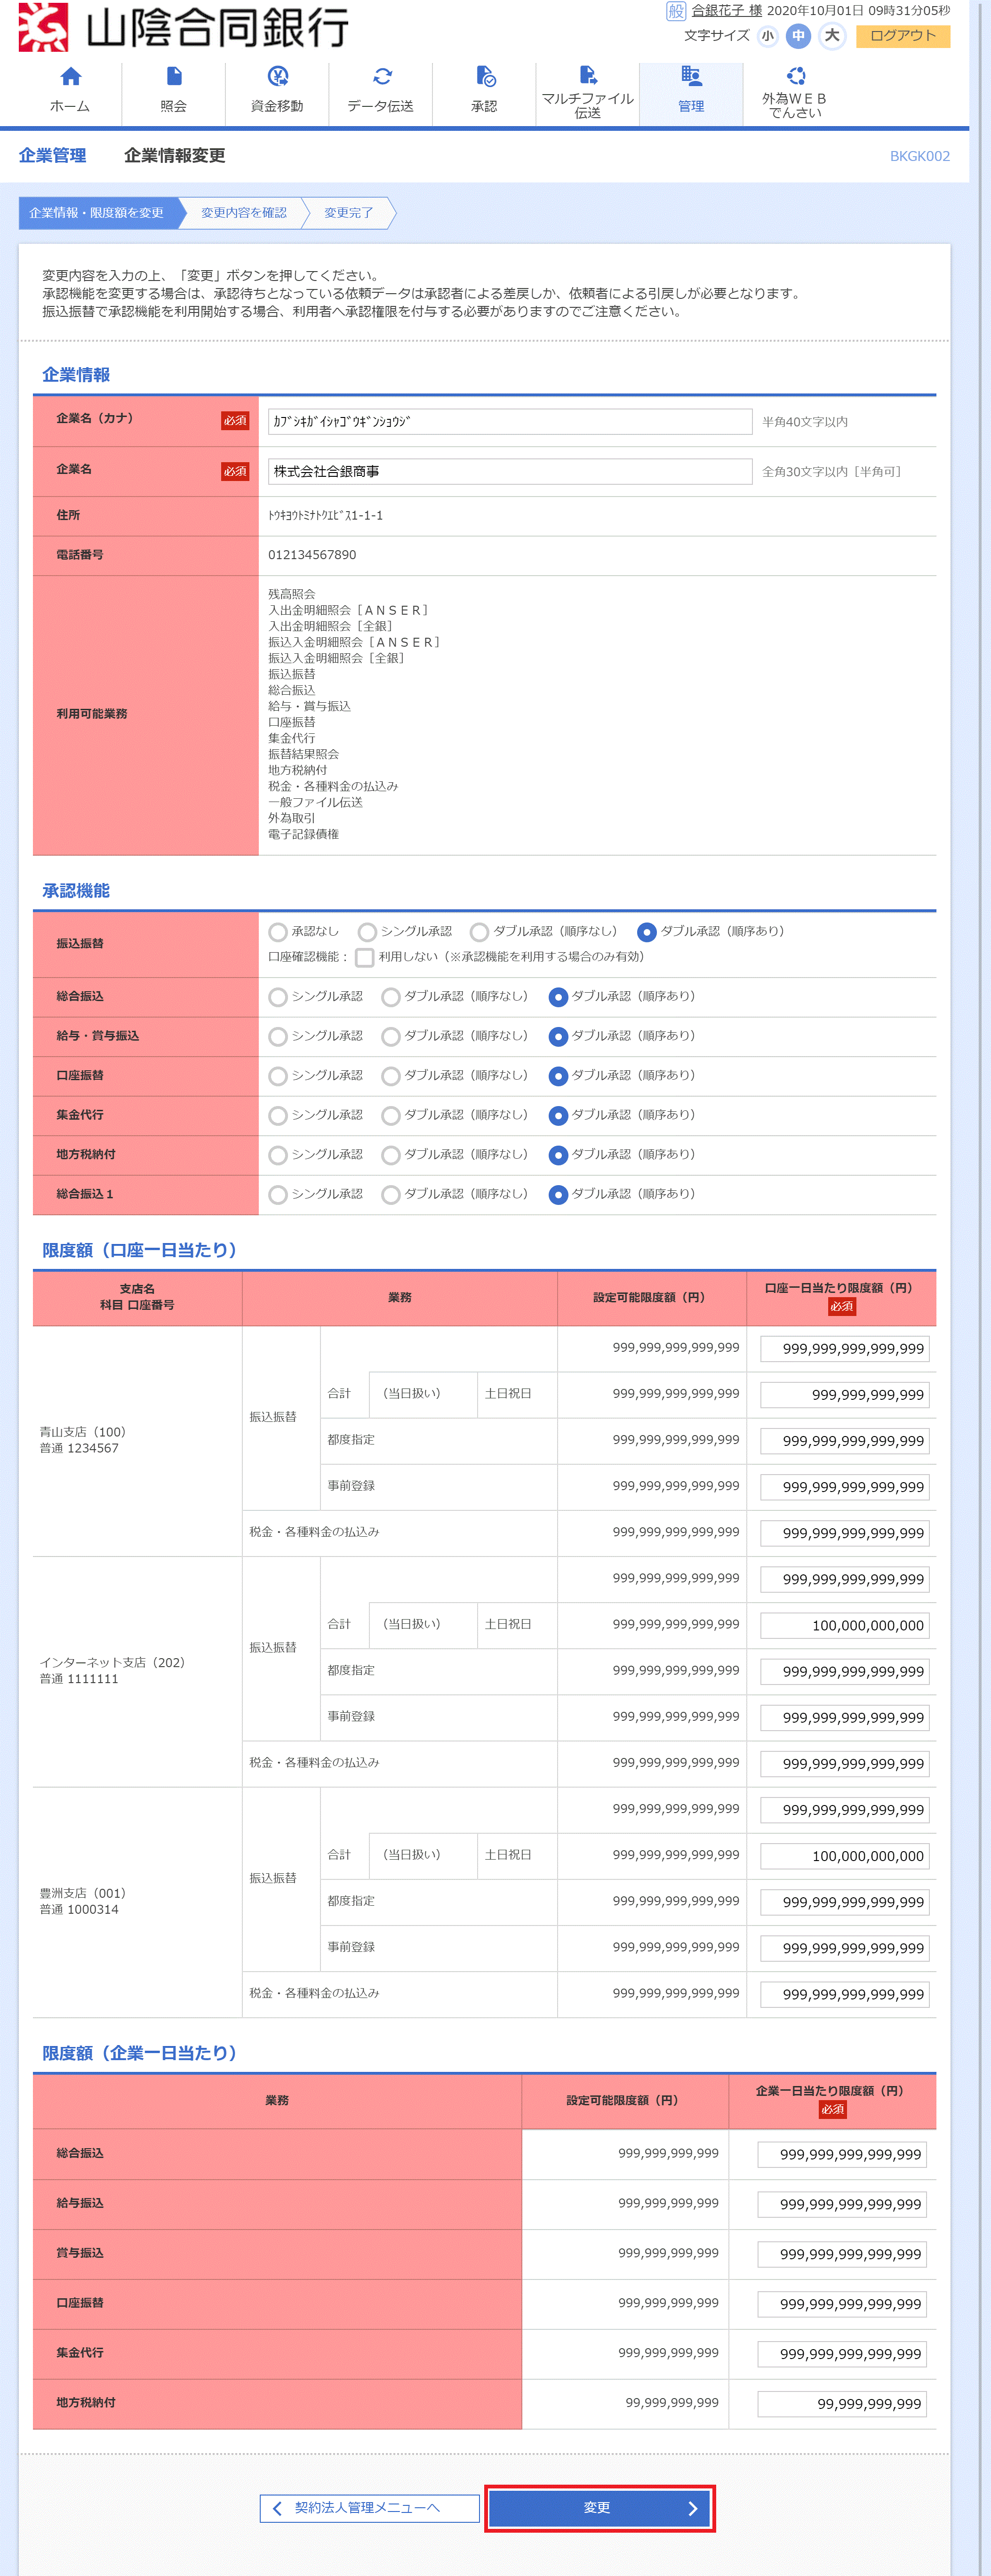Select シングル承認 for 総合振込
Image resolution: width=991 pixels, height=2576 pixels.
click(x=278, y=997)
